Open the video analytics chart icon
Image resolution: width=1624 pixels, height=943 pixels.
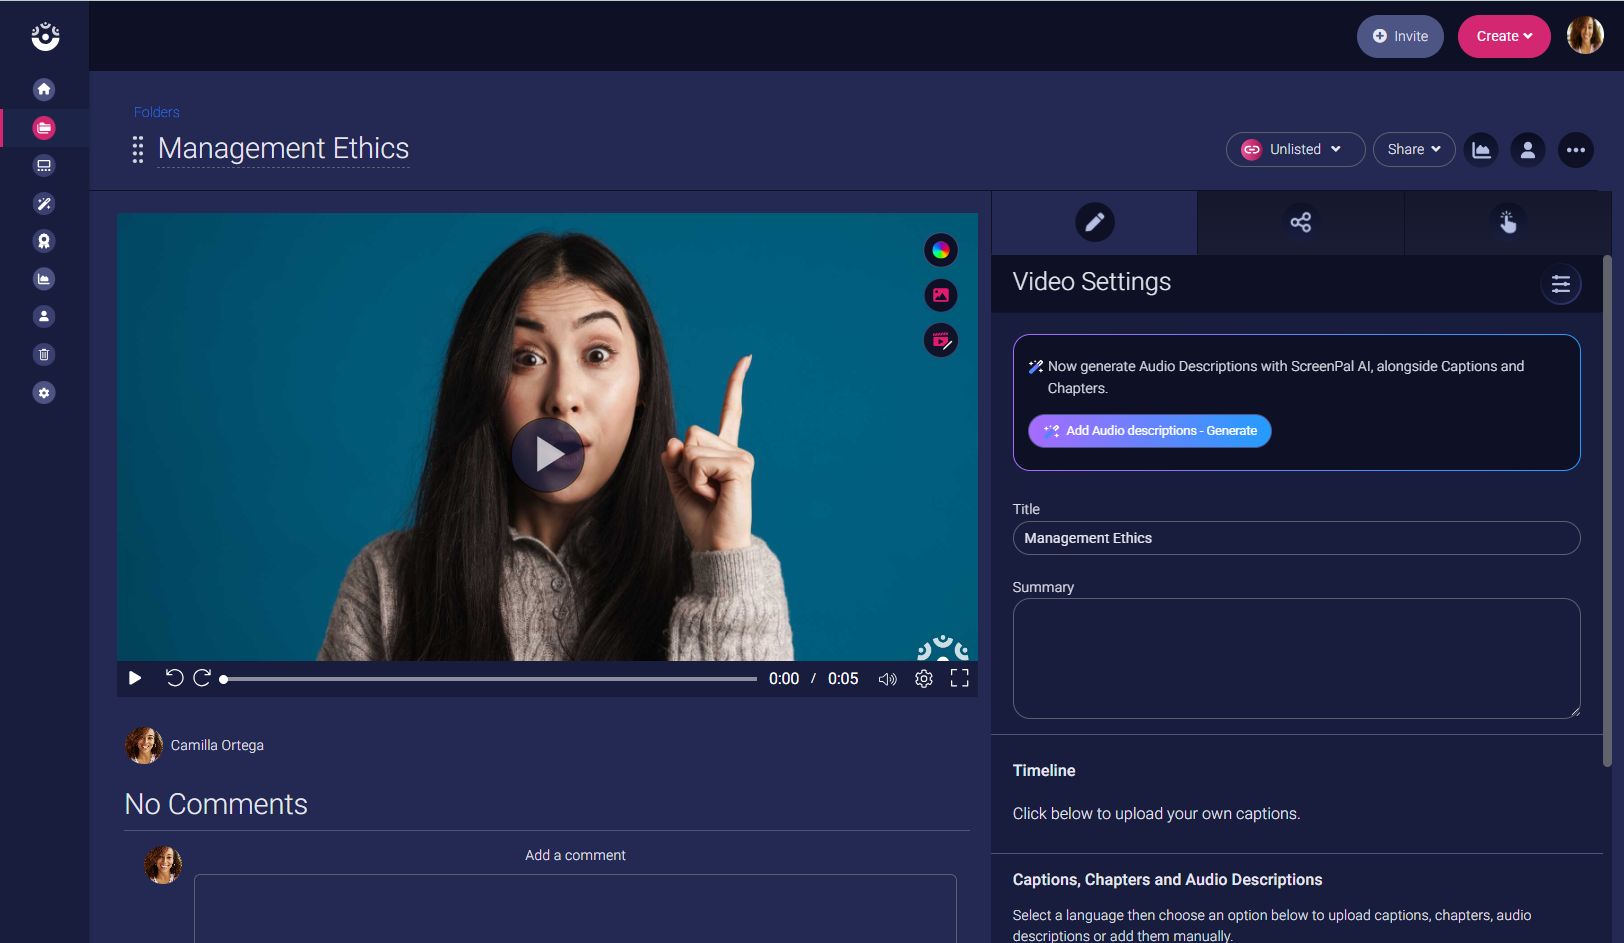pyautogui.click(x=1481, y=150)
